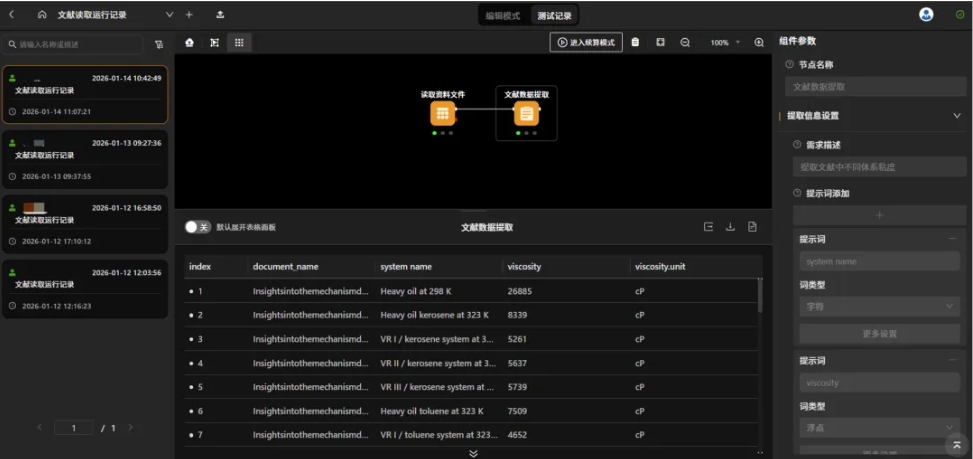Click the 读取资料文件 node icon

coord(442,114)
